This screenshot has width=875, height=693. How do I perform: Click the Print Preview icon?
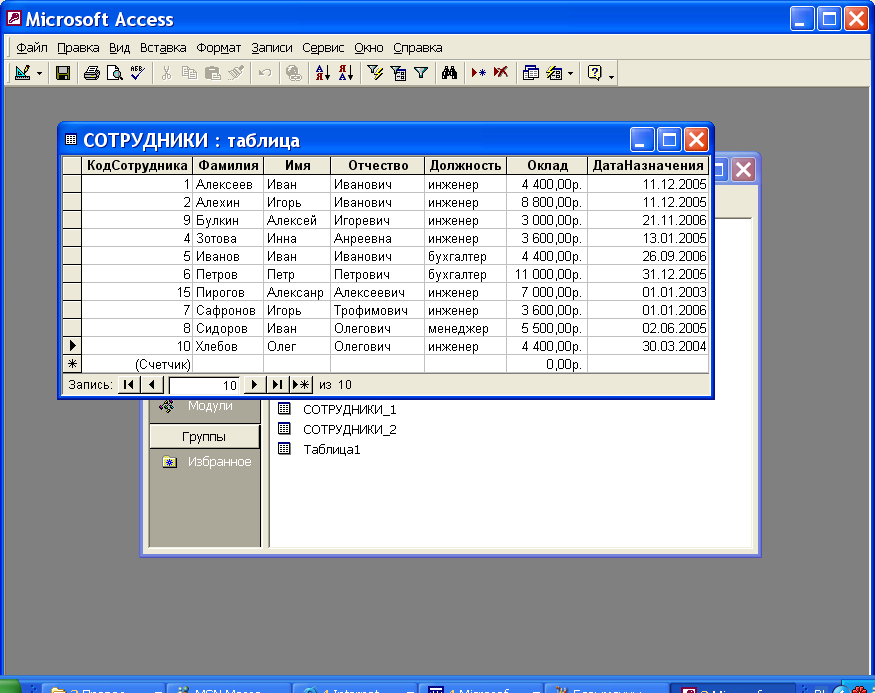coord(114,73)
